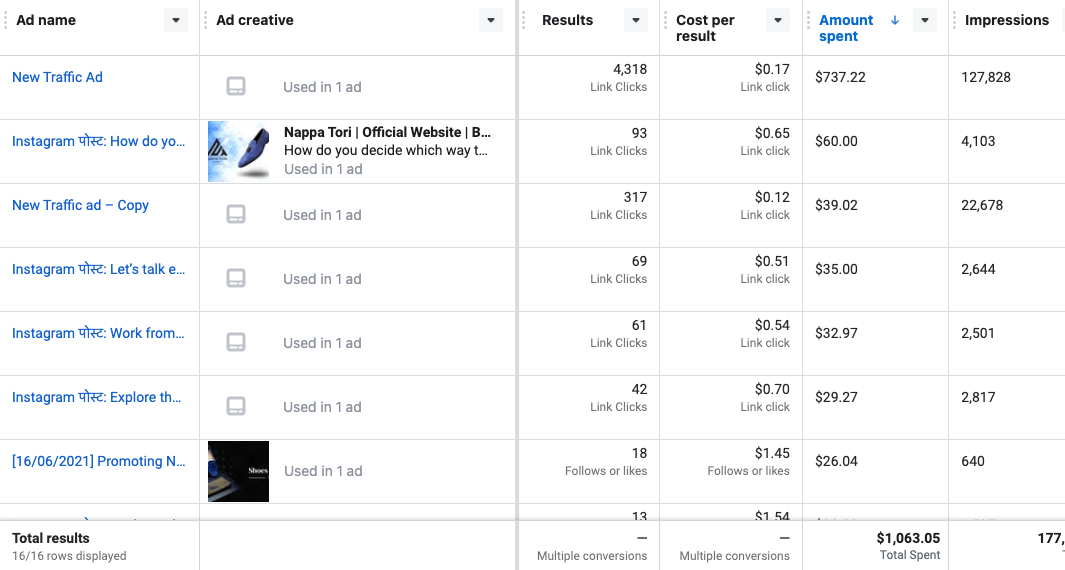
Task: Click the 22,678 impressions cell
Action: (981, 205)
